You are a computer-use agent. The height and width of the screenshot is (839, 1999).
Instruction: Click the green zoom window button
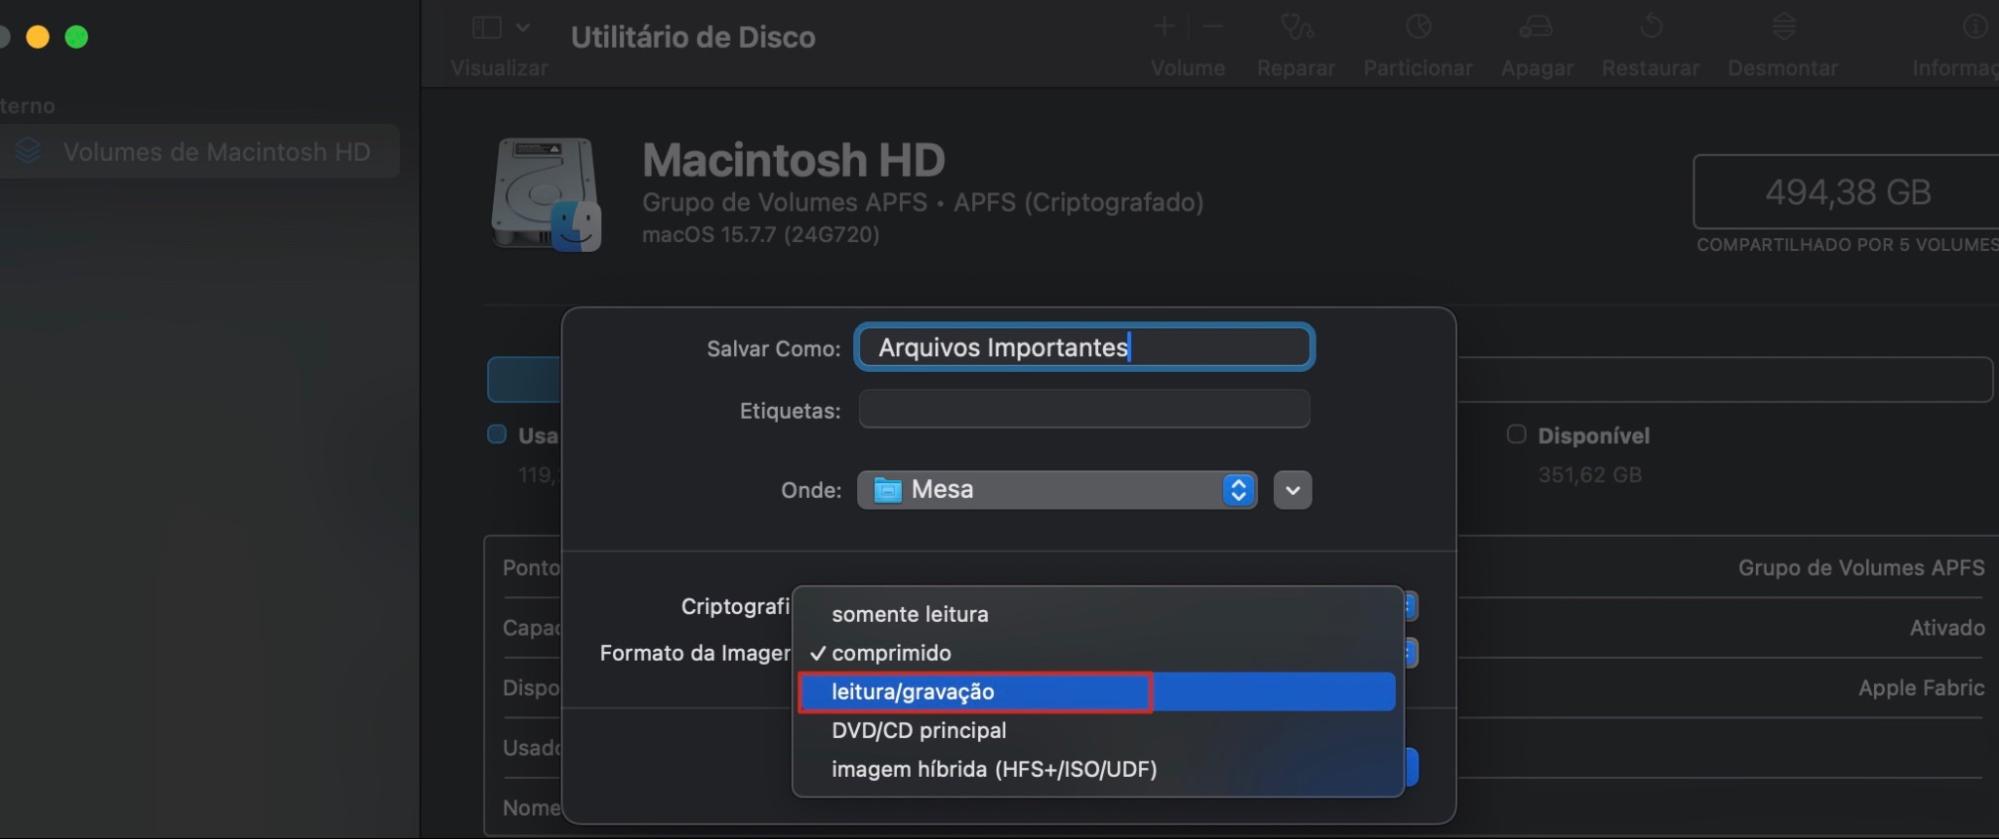click(x=76, y=37)
